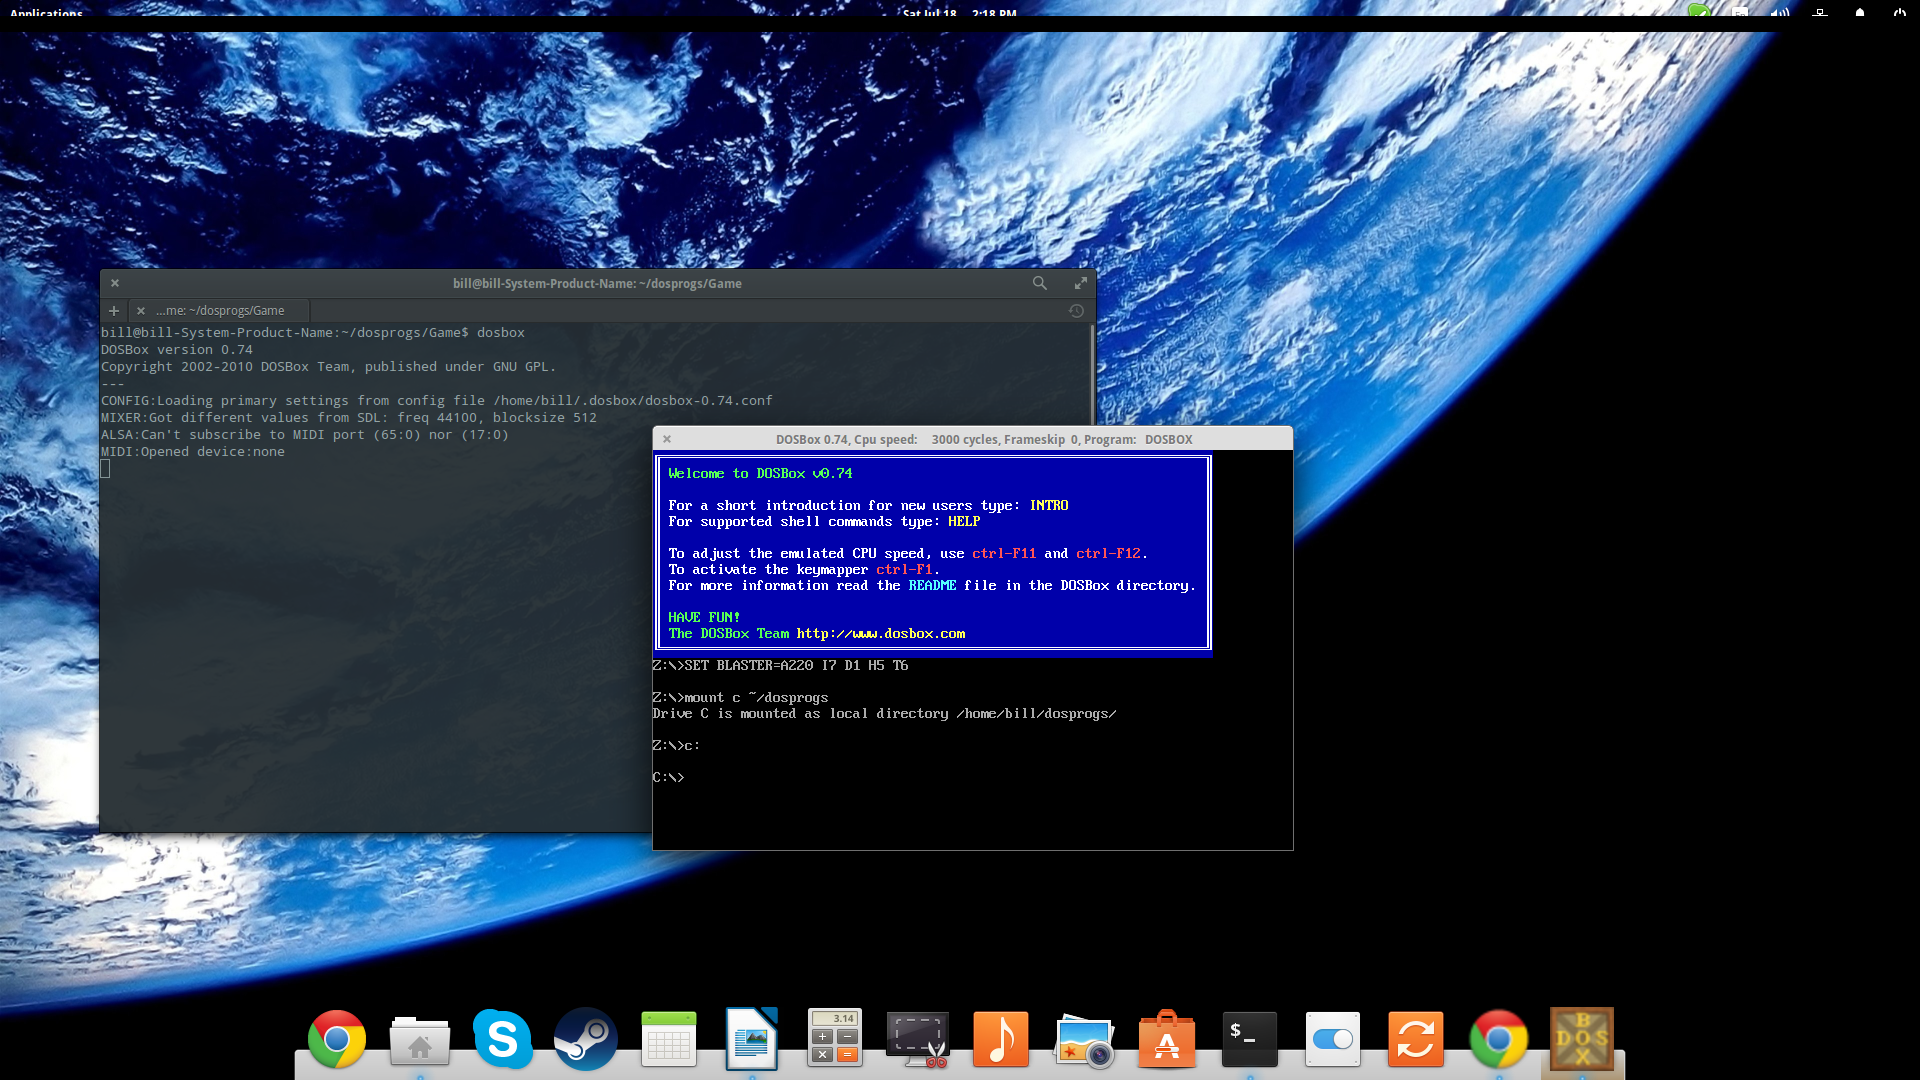Open the volume indicator in top panel

[1780, 13]
